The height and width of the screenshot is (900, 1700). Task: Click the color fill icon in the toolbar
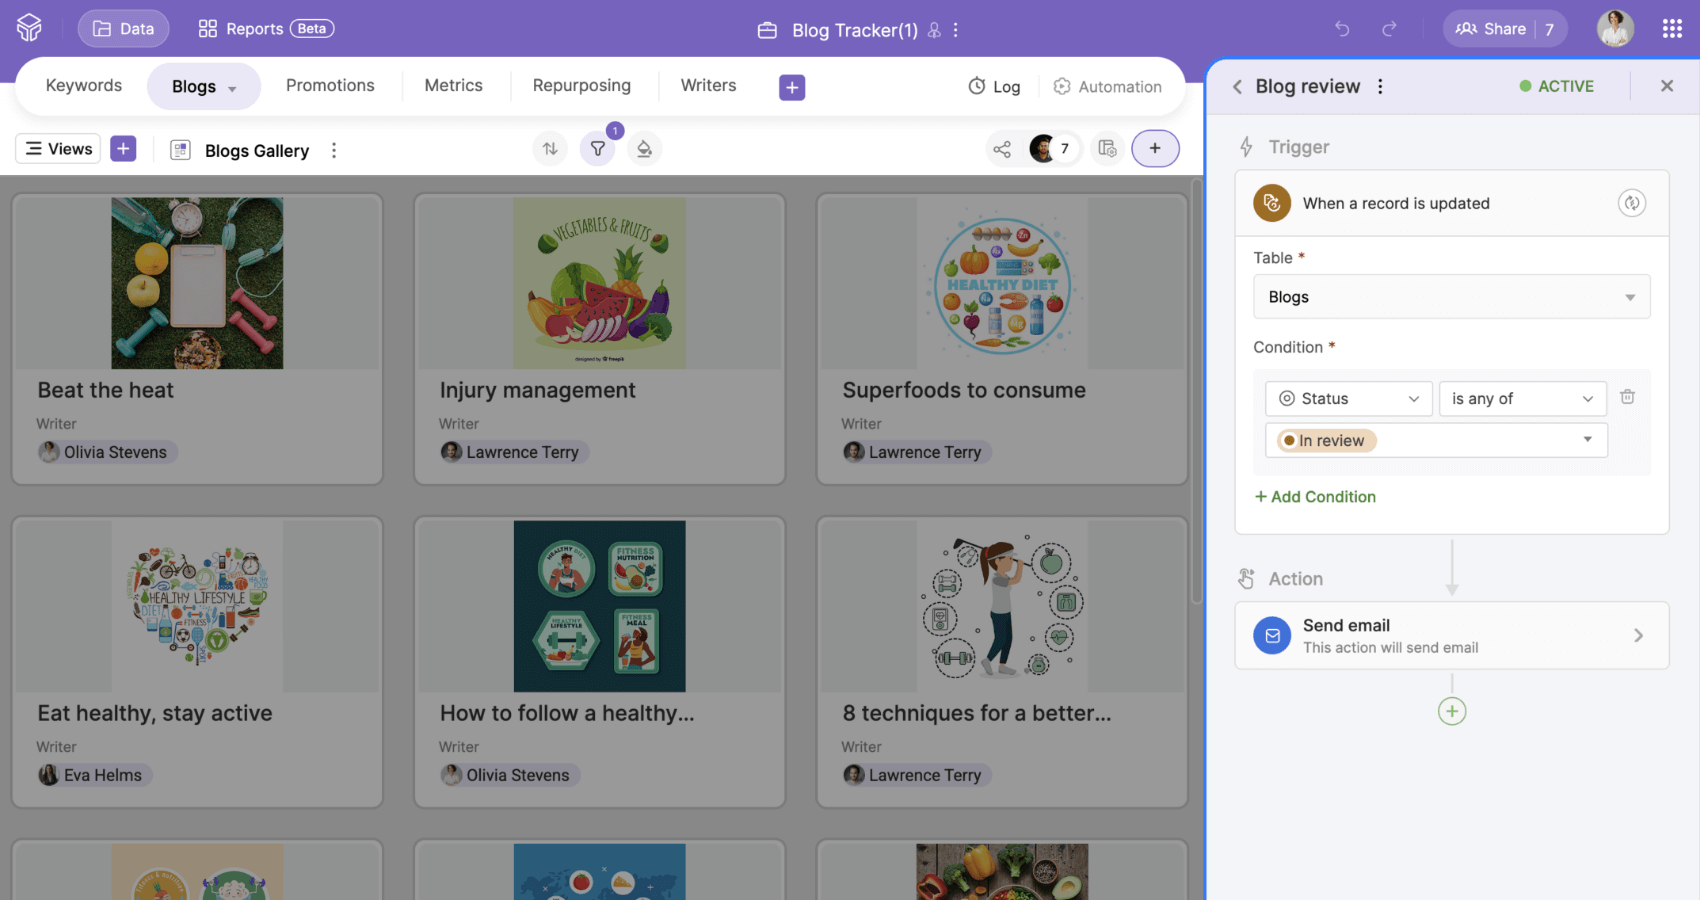644,149
